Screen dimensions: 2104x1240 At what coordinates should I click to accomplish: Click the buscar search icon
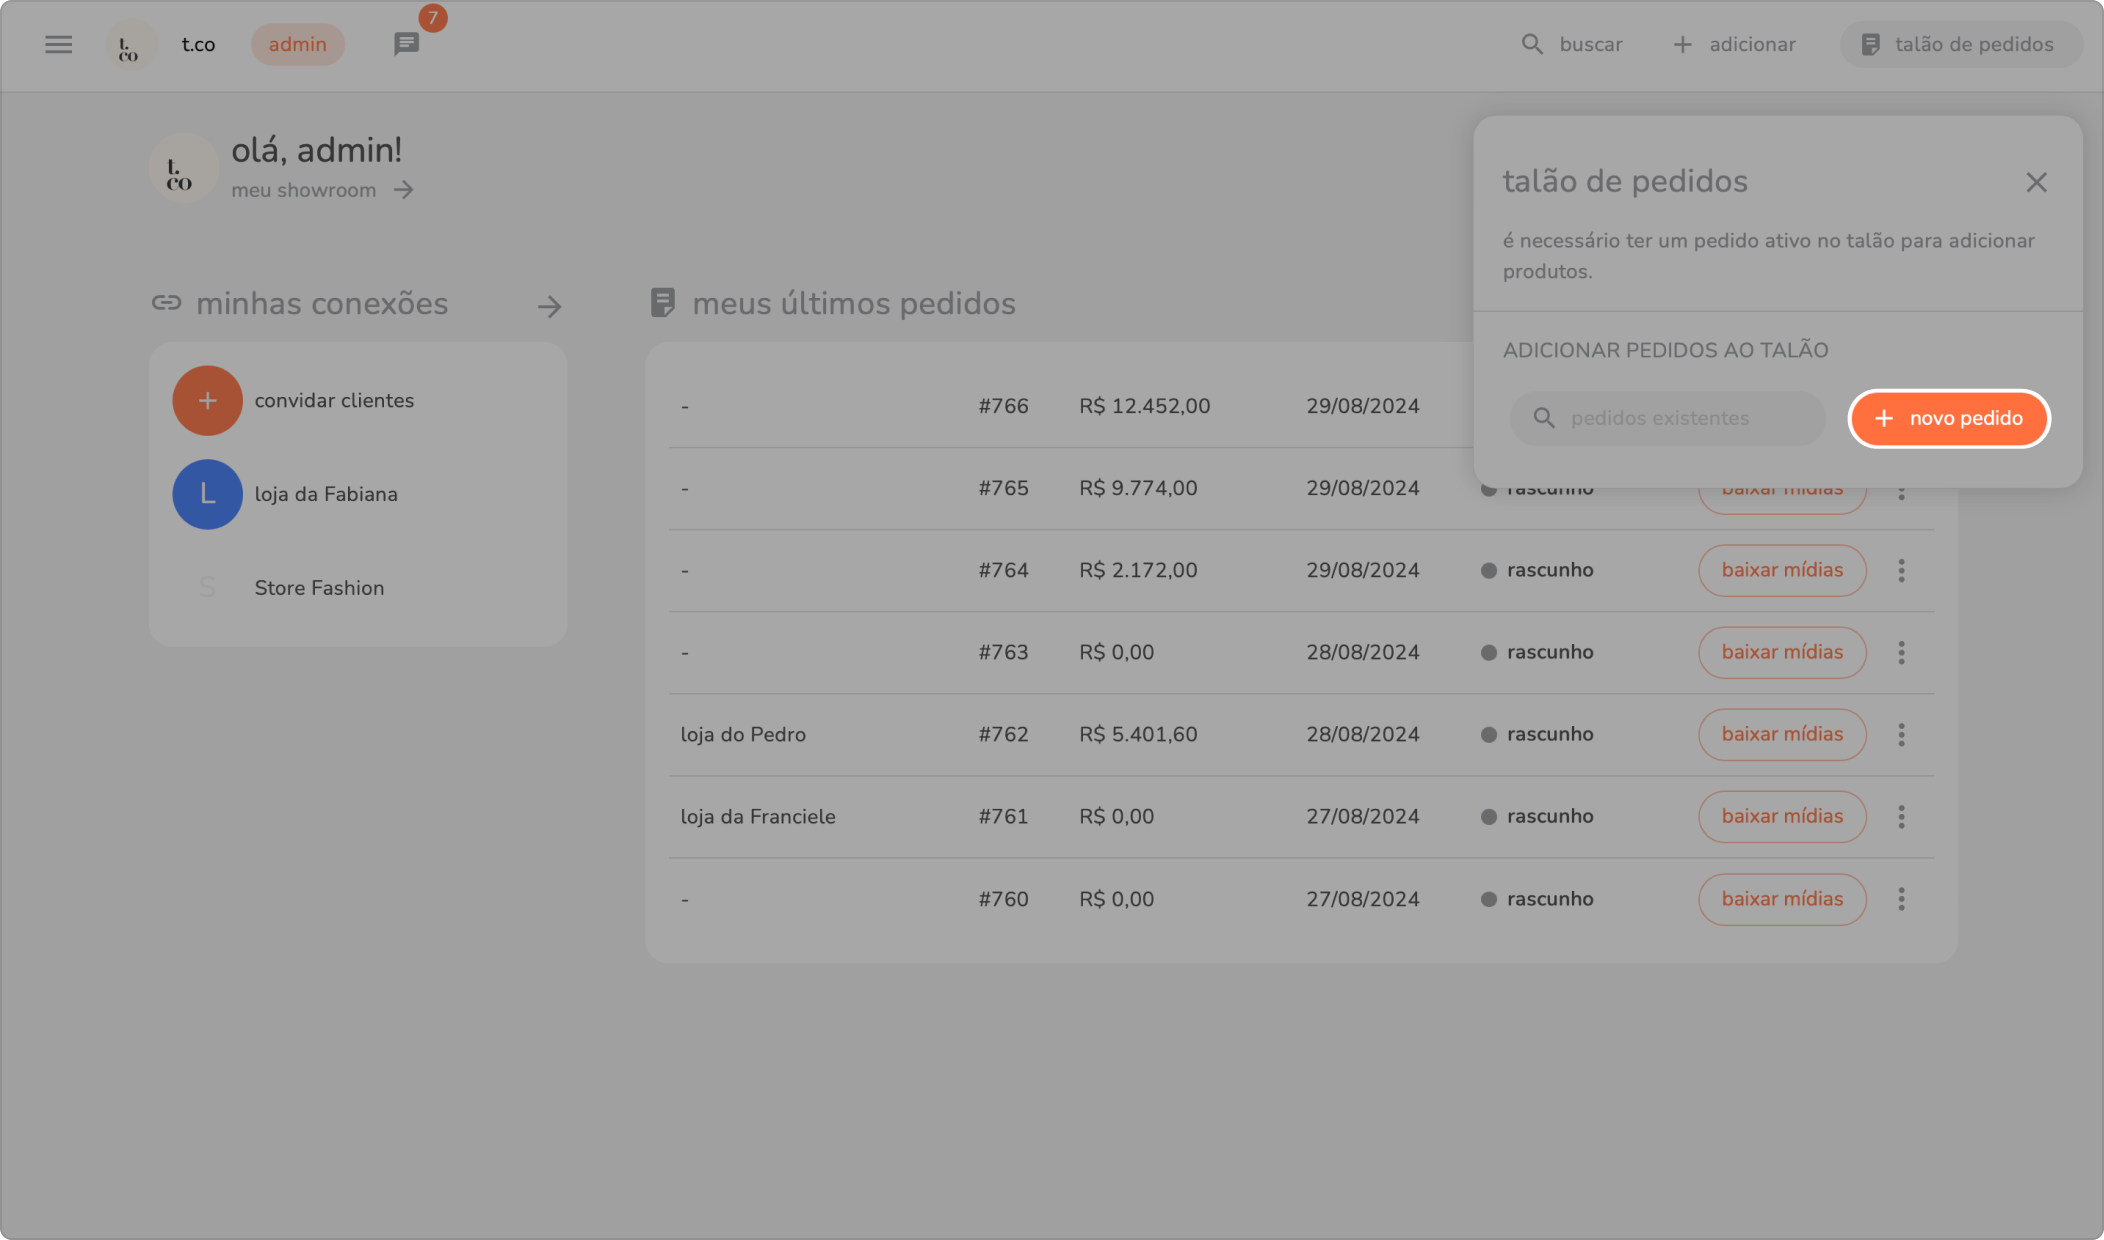(1532, 44)
